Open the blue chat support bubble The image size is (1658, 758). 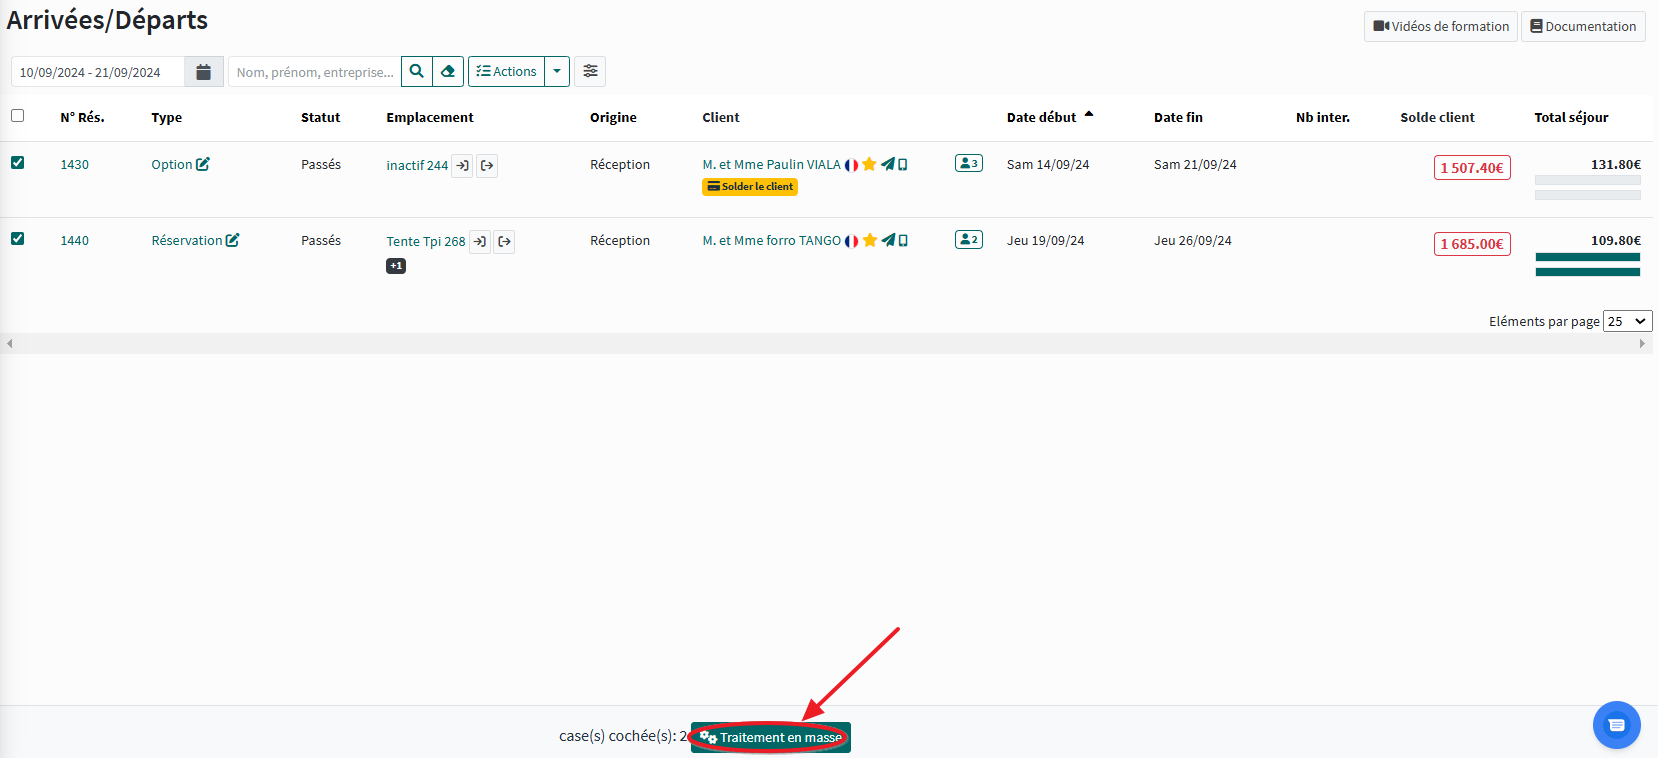[x=1616, y=725]
